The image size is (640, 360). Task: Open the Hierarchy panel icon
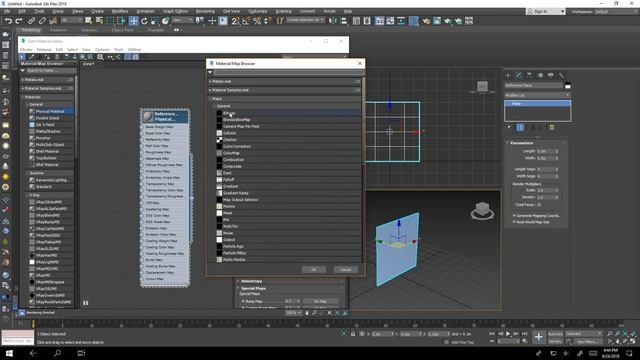pos(529,75)
